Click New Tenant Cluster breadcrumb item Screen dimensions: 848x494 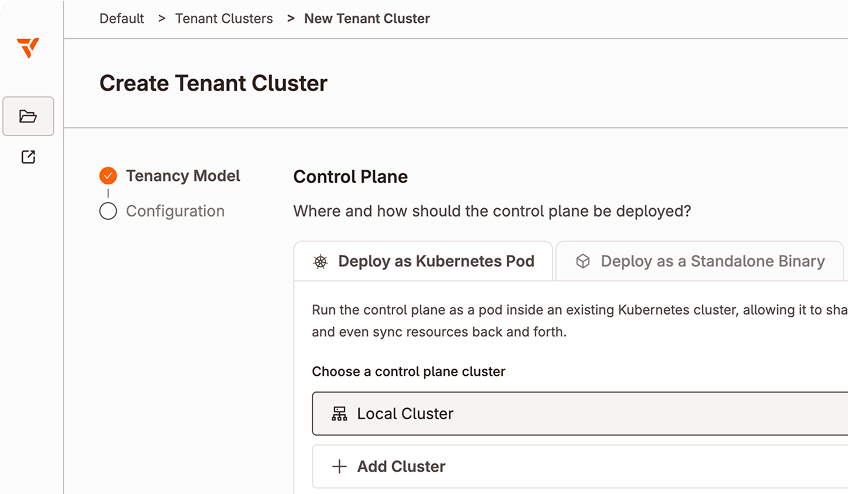[367, 18]
